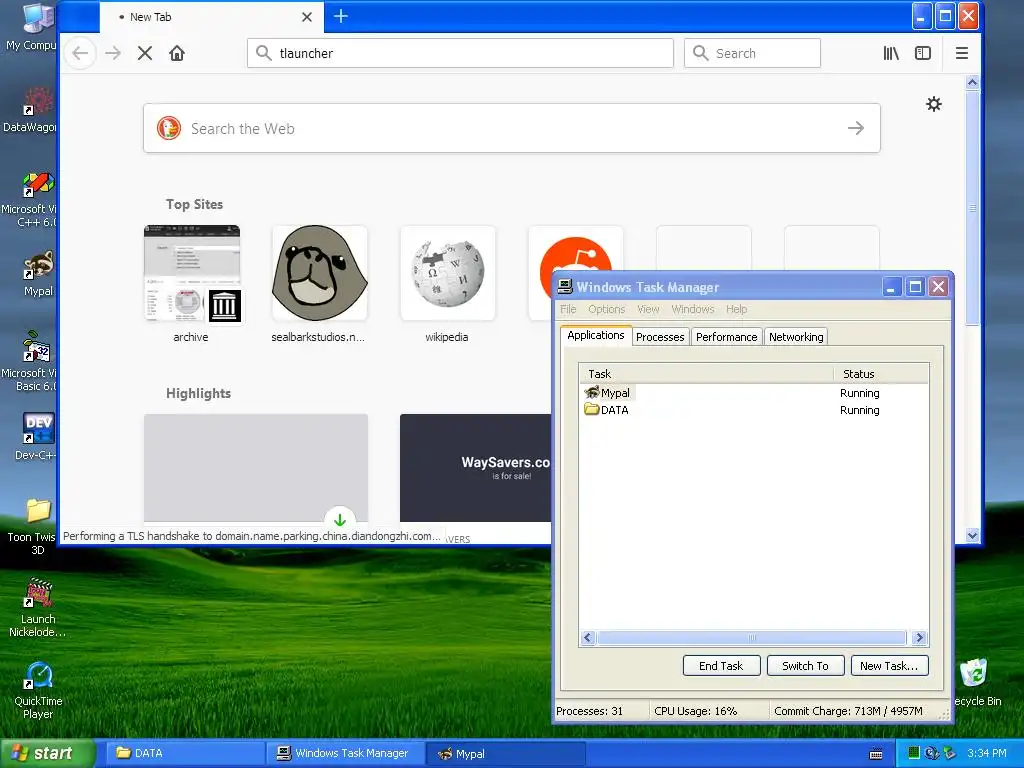The width and height of the screenshot is (1024, 768).
Task: Open the File menu in Task Manager
Action: coord(568,309)
